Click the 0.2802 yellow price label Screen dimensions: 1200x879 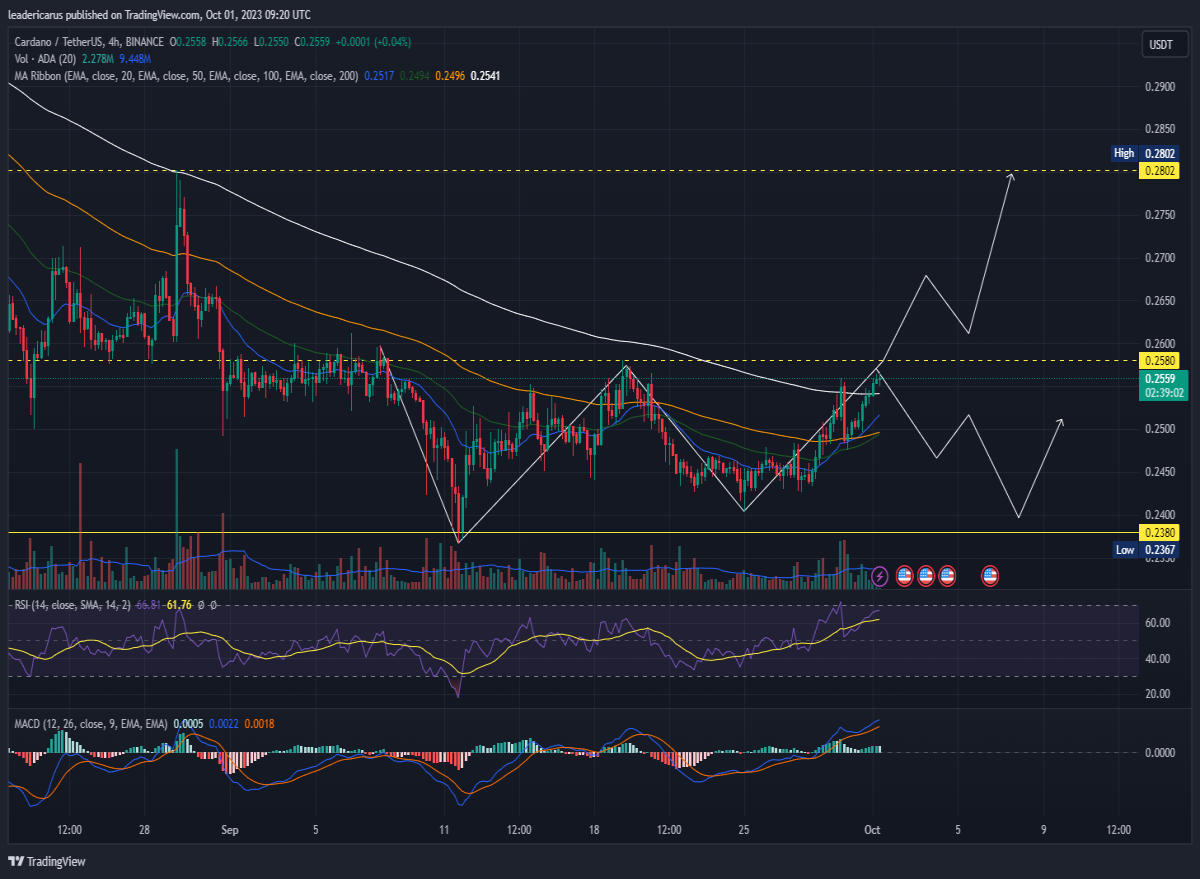coord(1160,171)
